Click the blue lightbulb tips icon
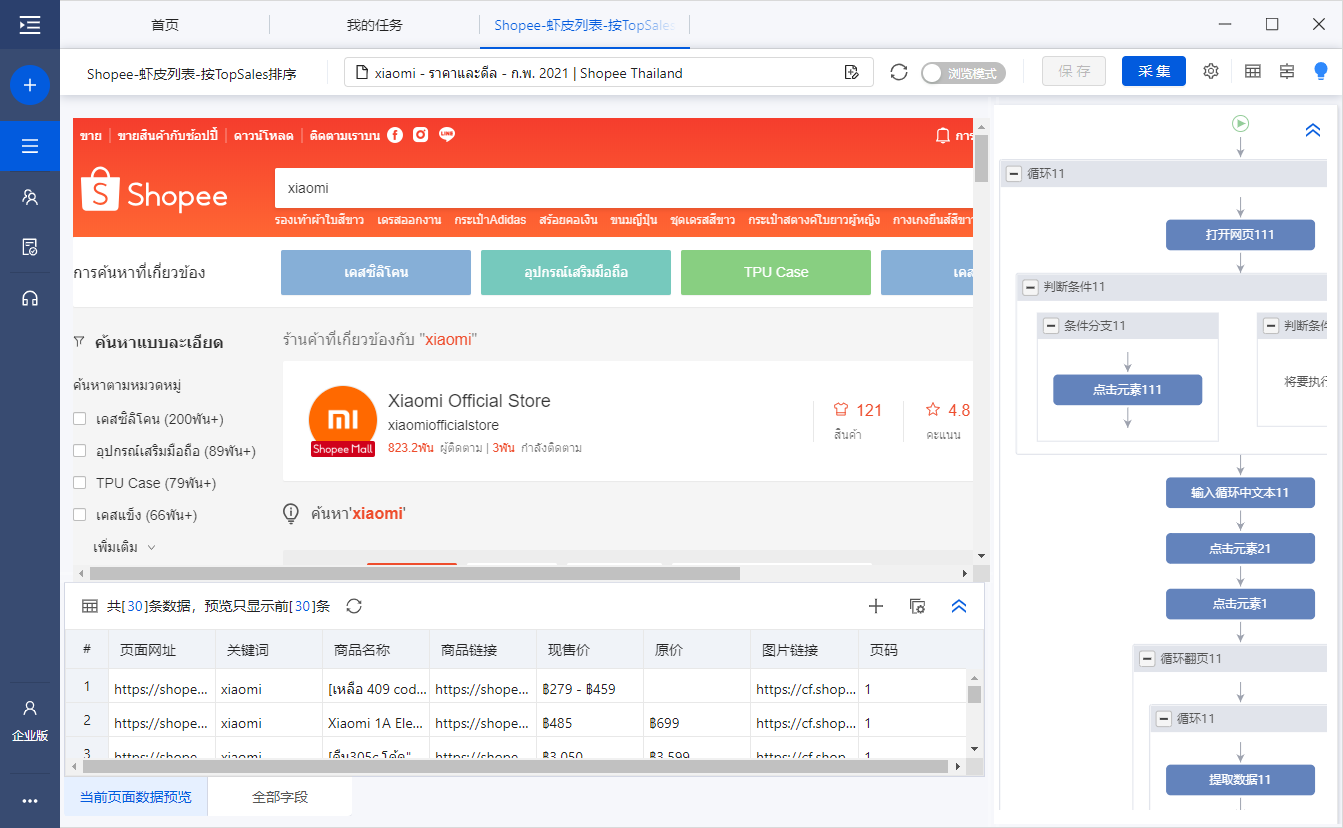 (x=1321, y=71)
